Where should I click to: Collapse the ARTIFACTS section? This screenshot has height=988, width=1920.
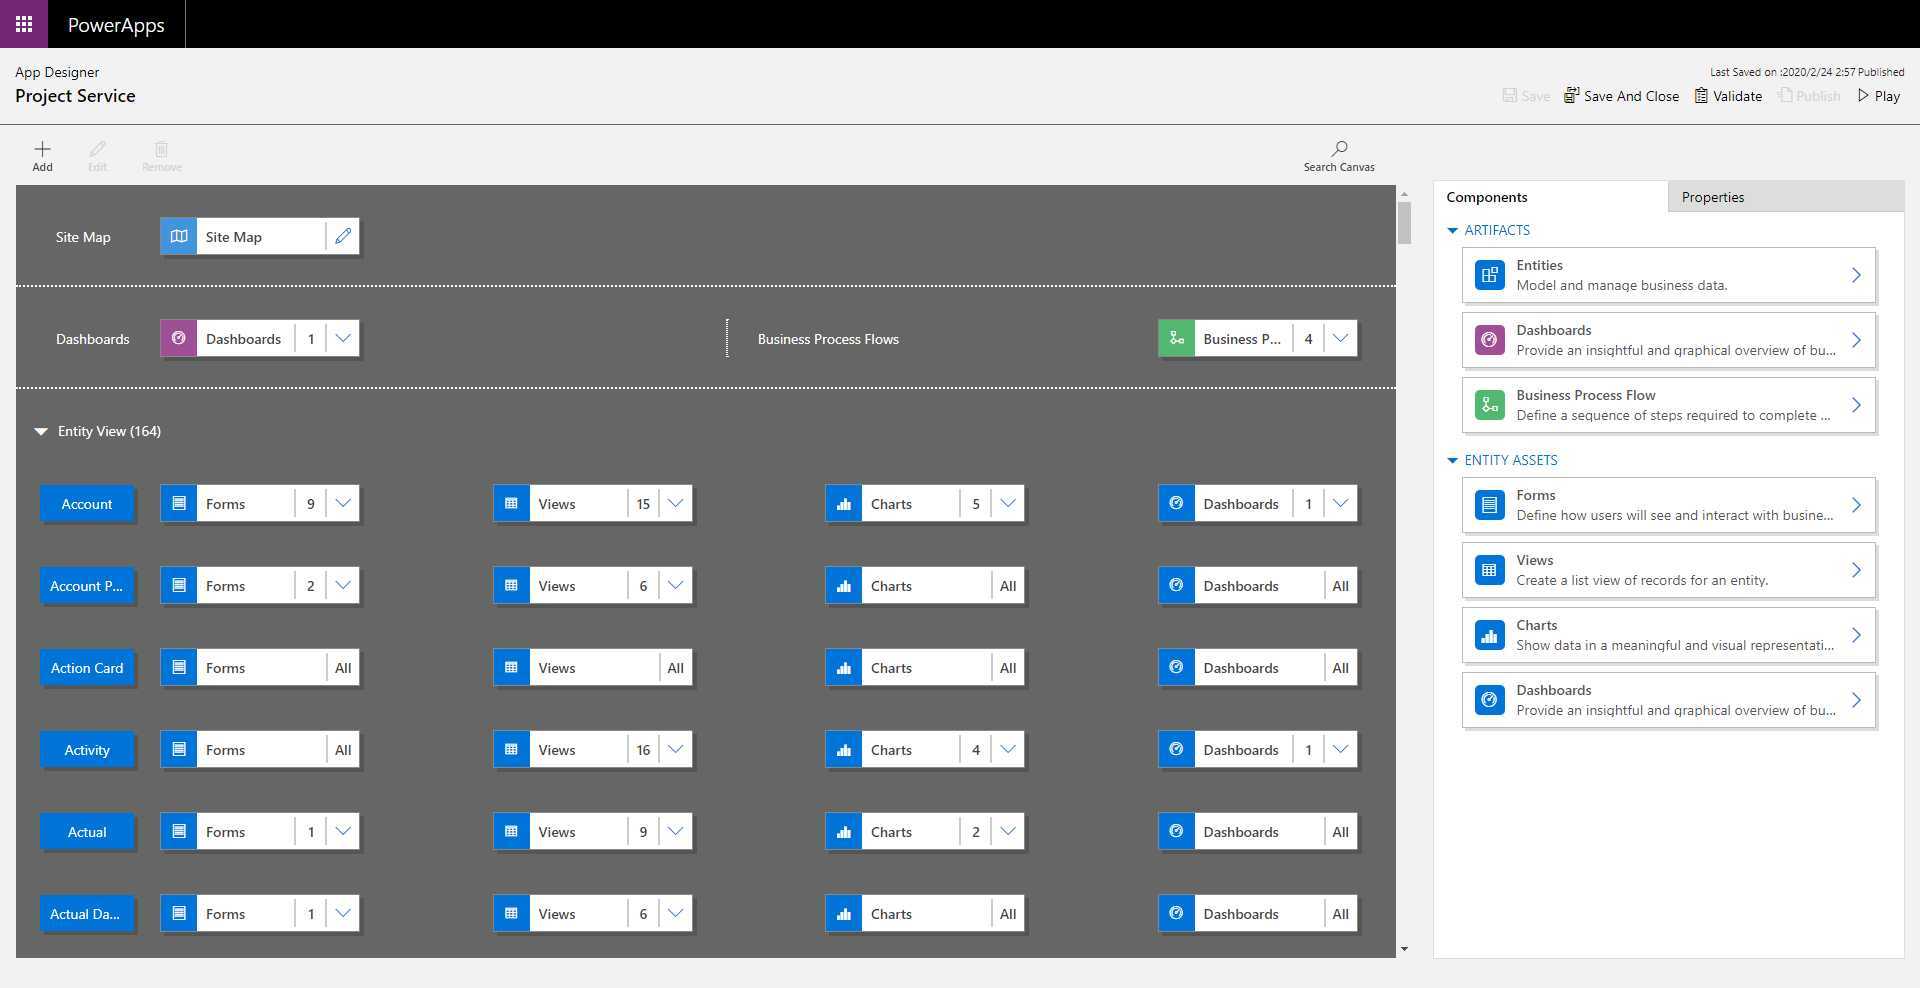point(1453,230)
